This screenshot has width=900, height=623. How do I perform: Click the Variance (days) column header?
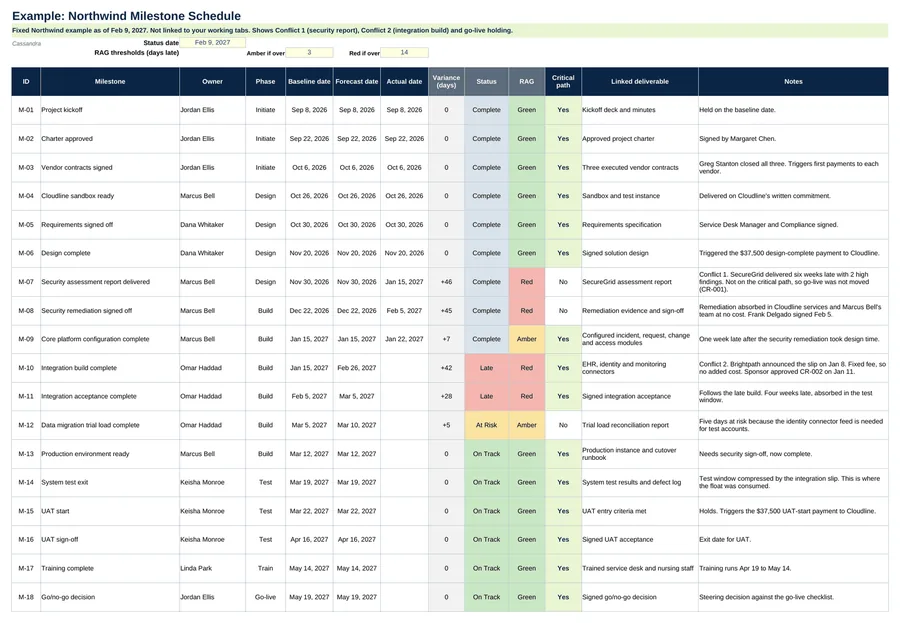pyautogui.click(x=446, y=82)
